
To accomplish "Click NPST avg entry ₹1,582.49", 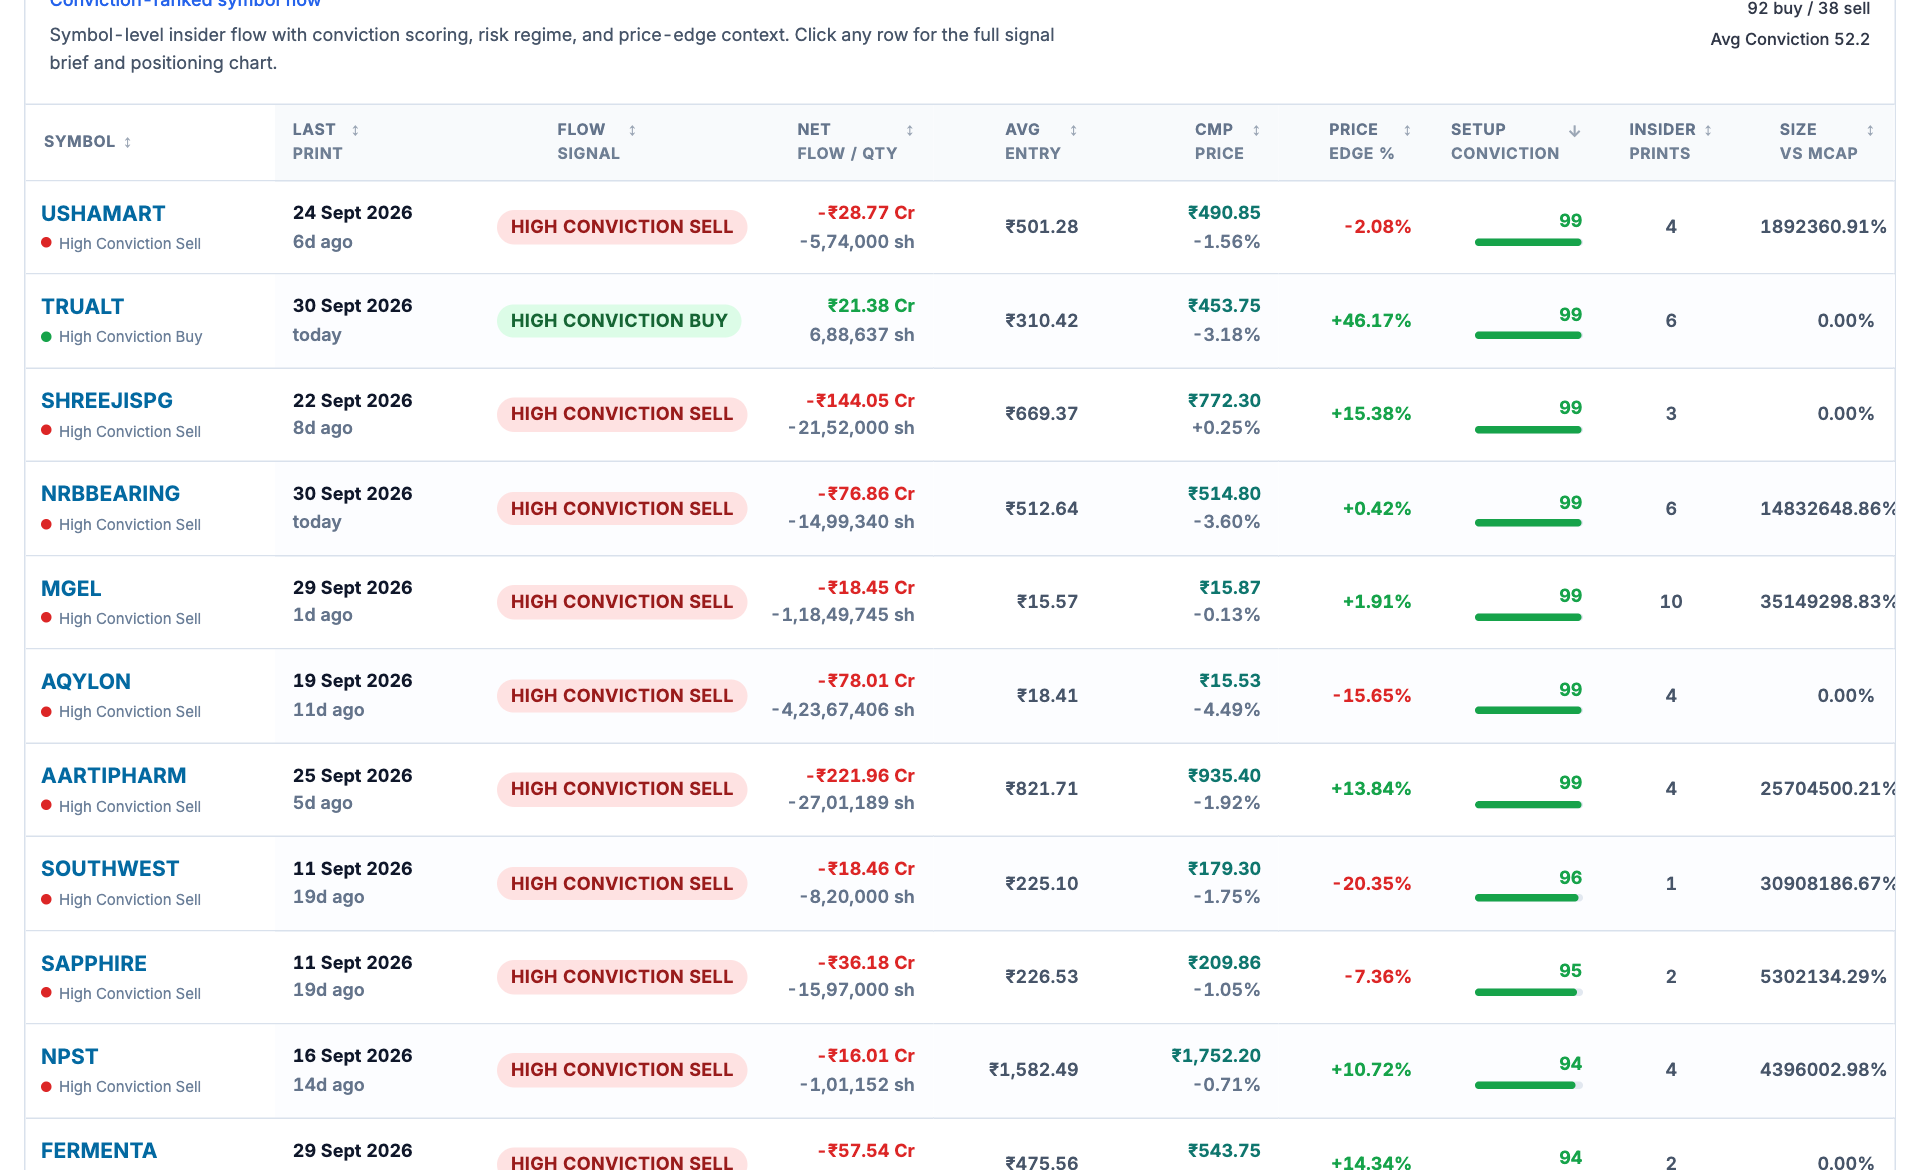I will click(1034, 1069).
